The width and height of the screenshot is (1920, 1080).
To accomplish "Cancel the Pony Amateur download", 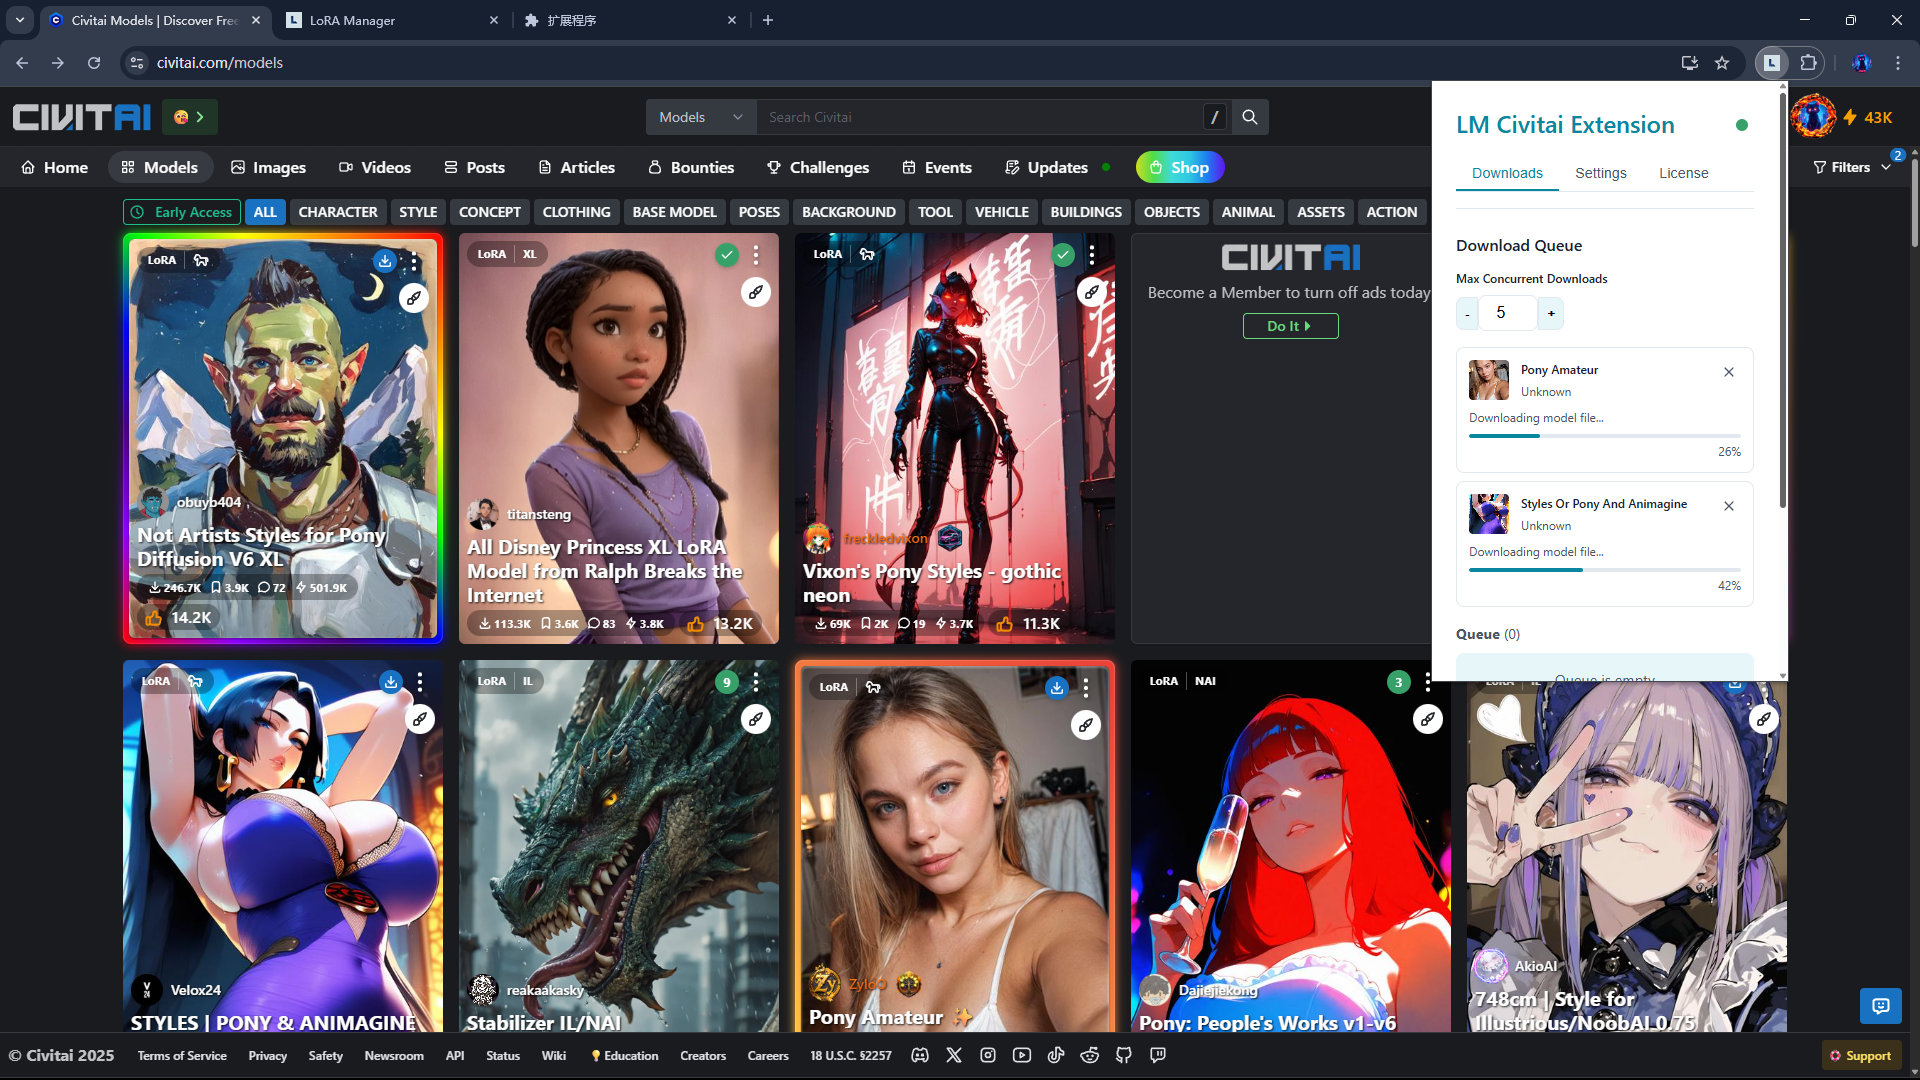I will coord(1729,372).
